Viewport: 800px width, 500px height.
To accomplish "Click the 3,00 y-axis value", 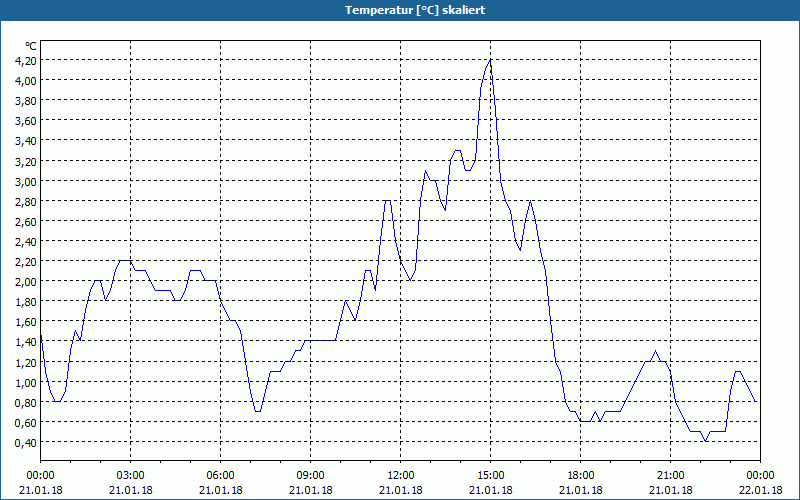I will (26, 181).
